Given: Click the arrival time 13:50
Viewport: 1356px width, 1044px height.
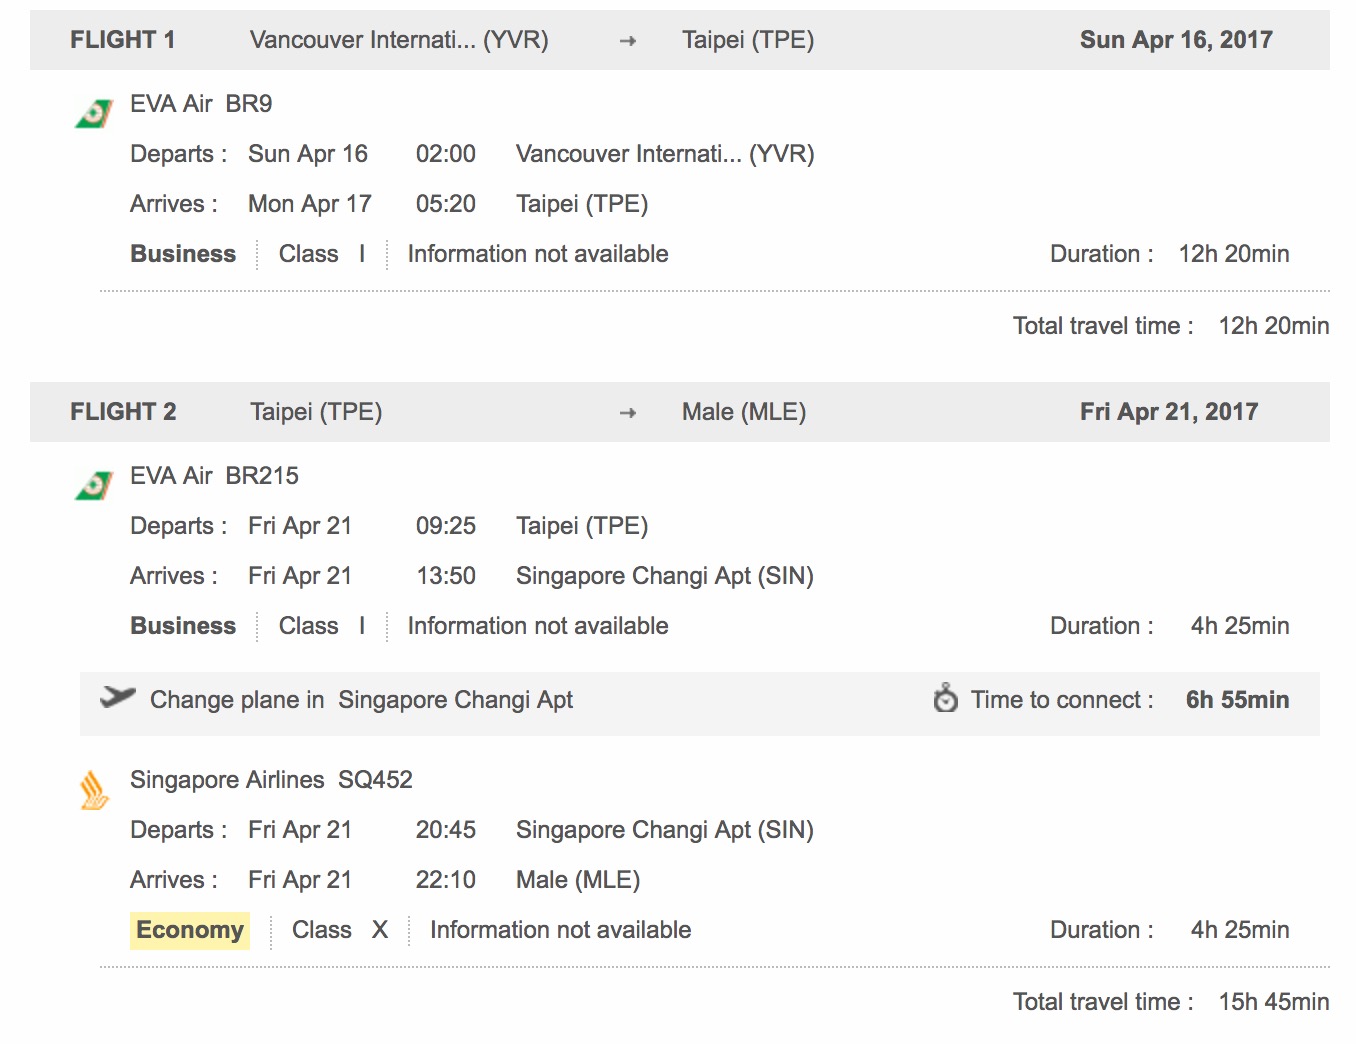Looking at the screenshot, I should tap(446, 576).
